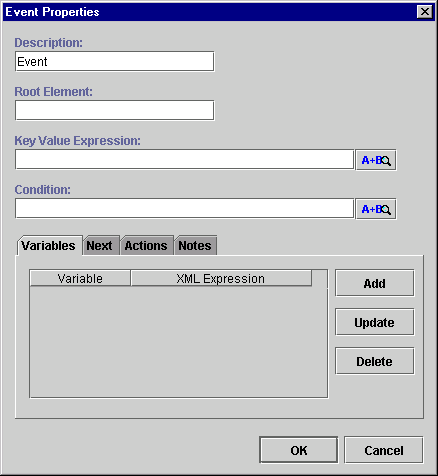The image size is (438, 476).
Task: Select the Variable column header
Action: pos(80,278)
